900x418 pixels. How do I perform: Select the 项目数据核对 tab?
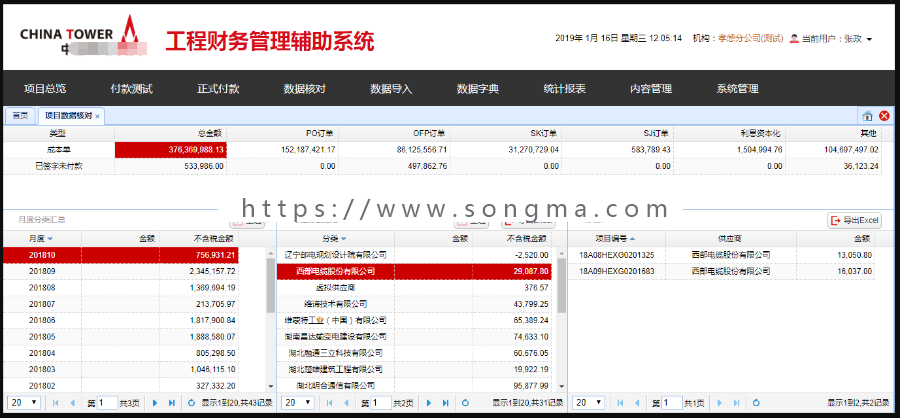point(69,116)
